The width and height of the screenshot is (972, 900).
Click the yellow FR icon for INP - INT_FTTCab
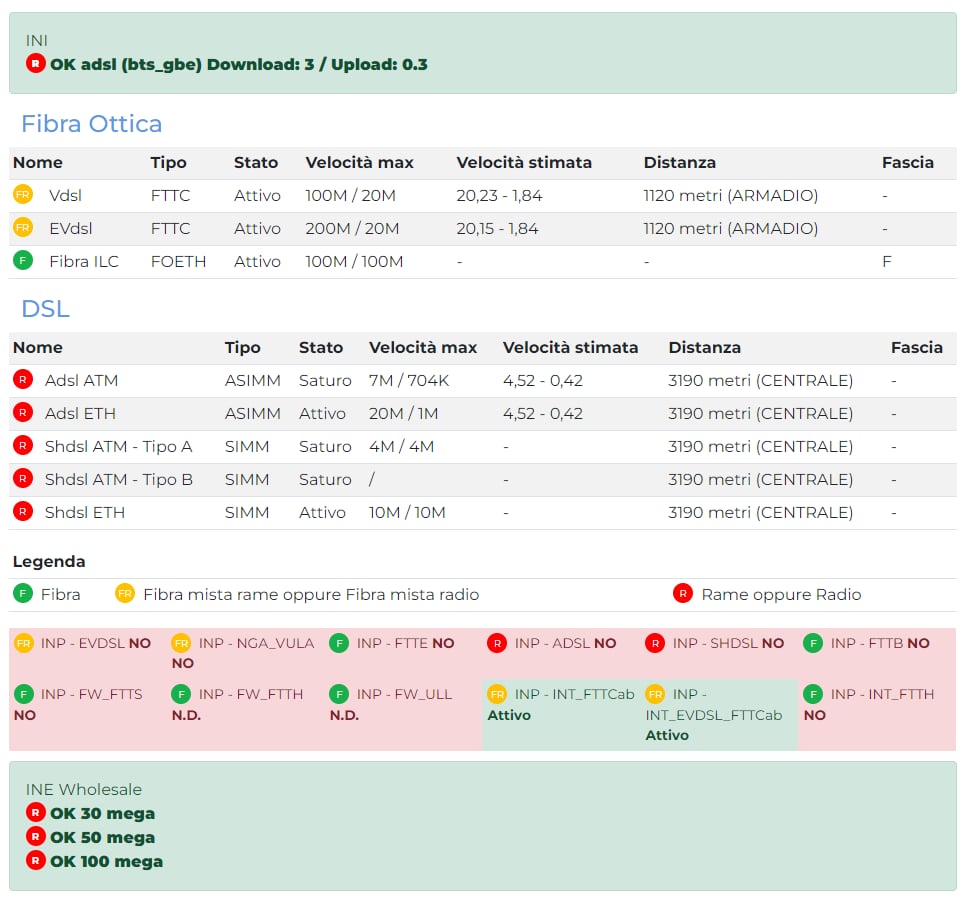[497, 694]
